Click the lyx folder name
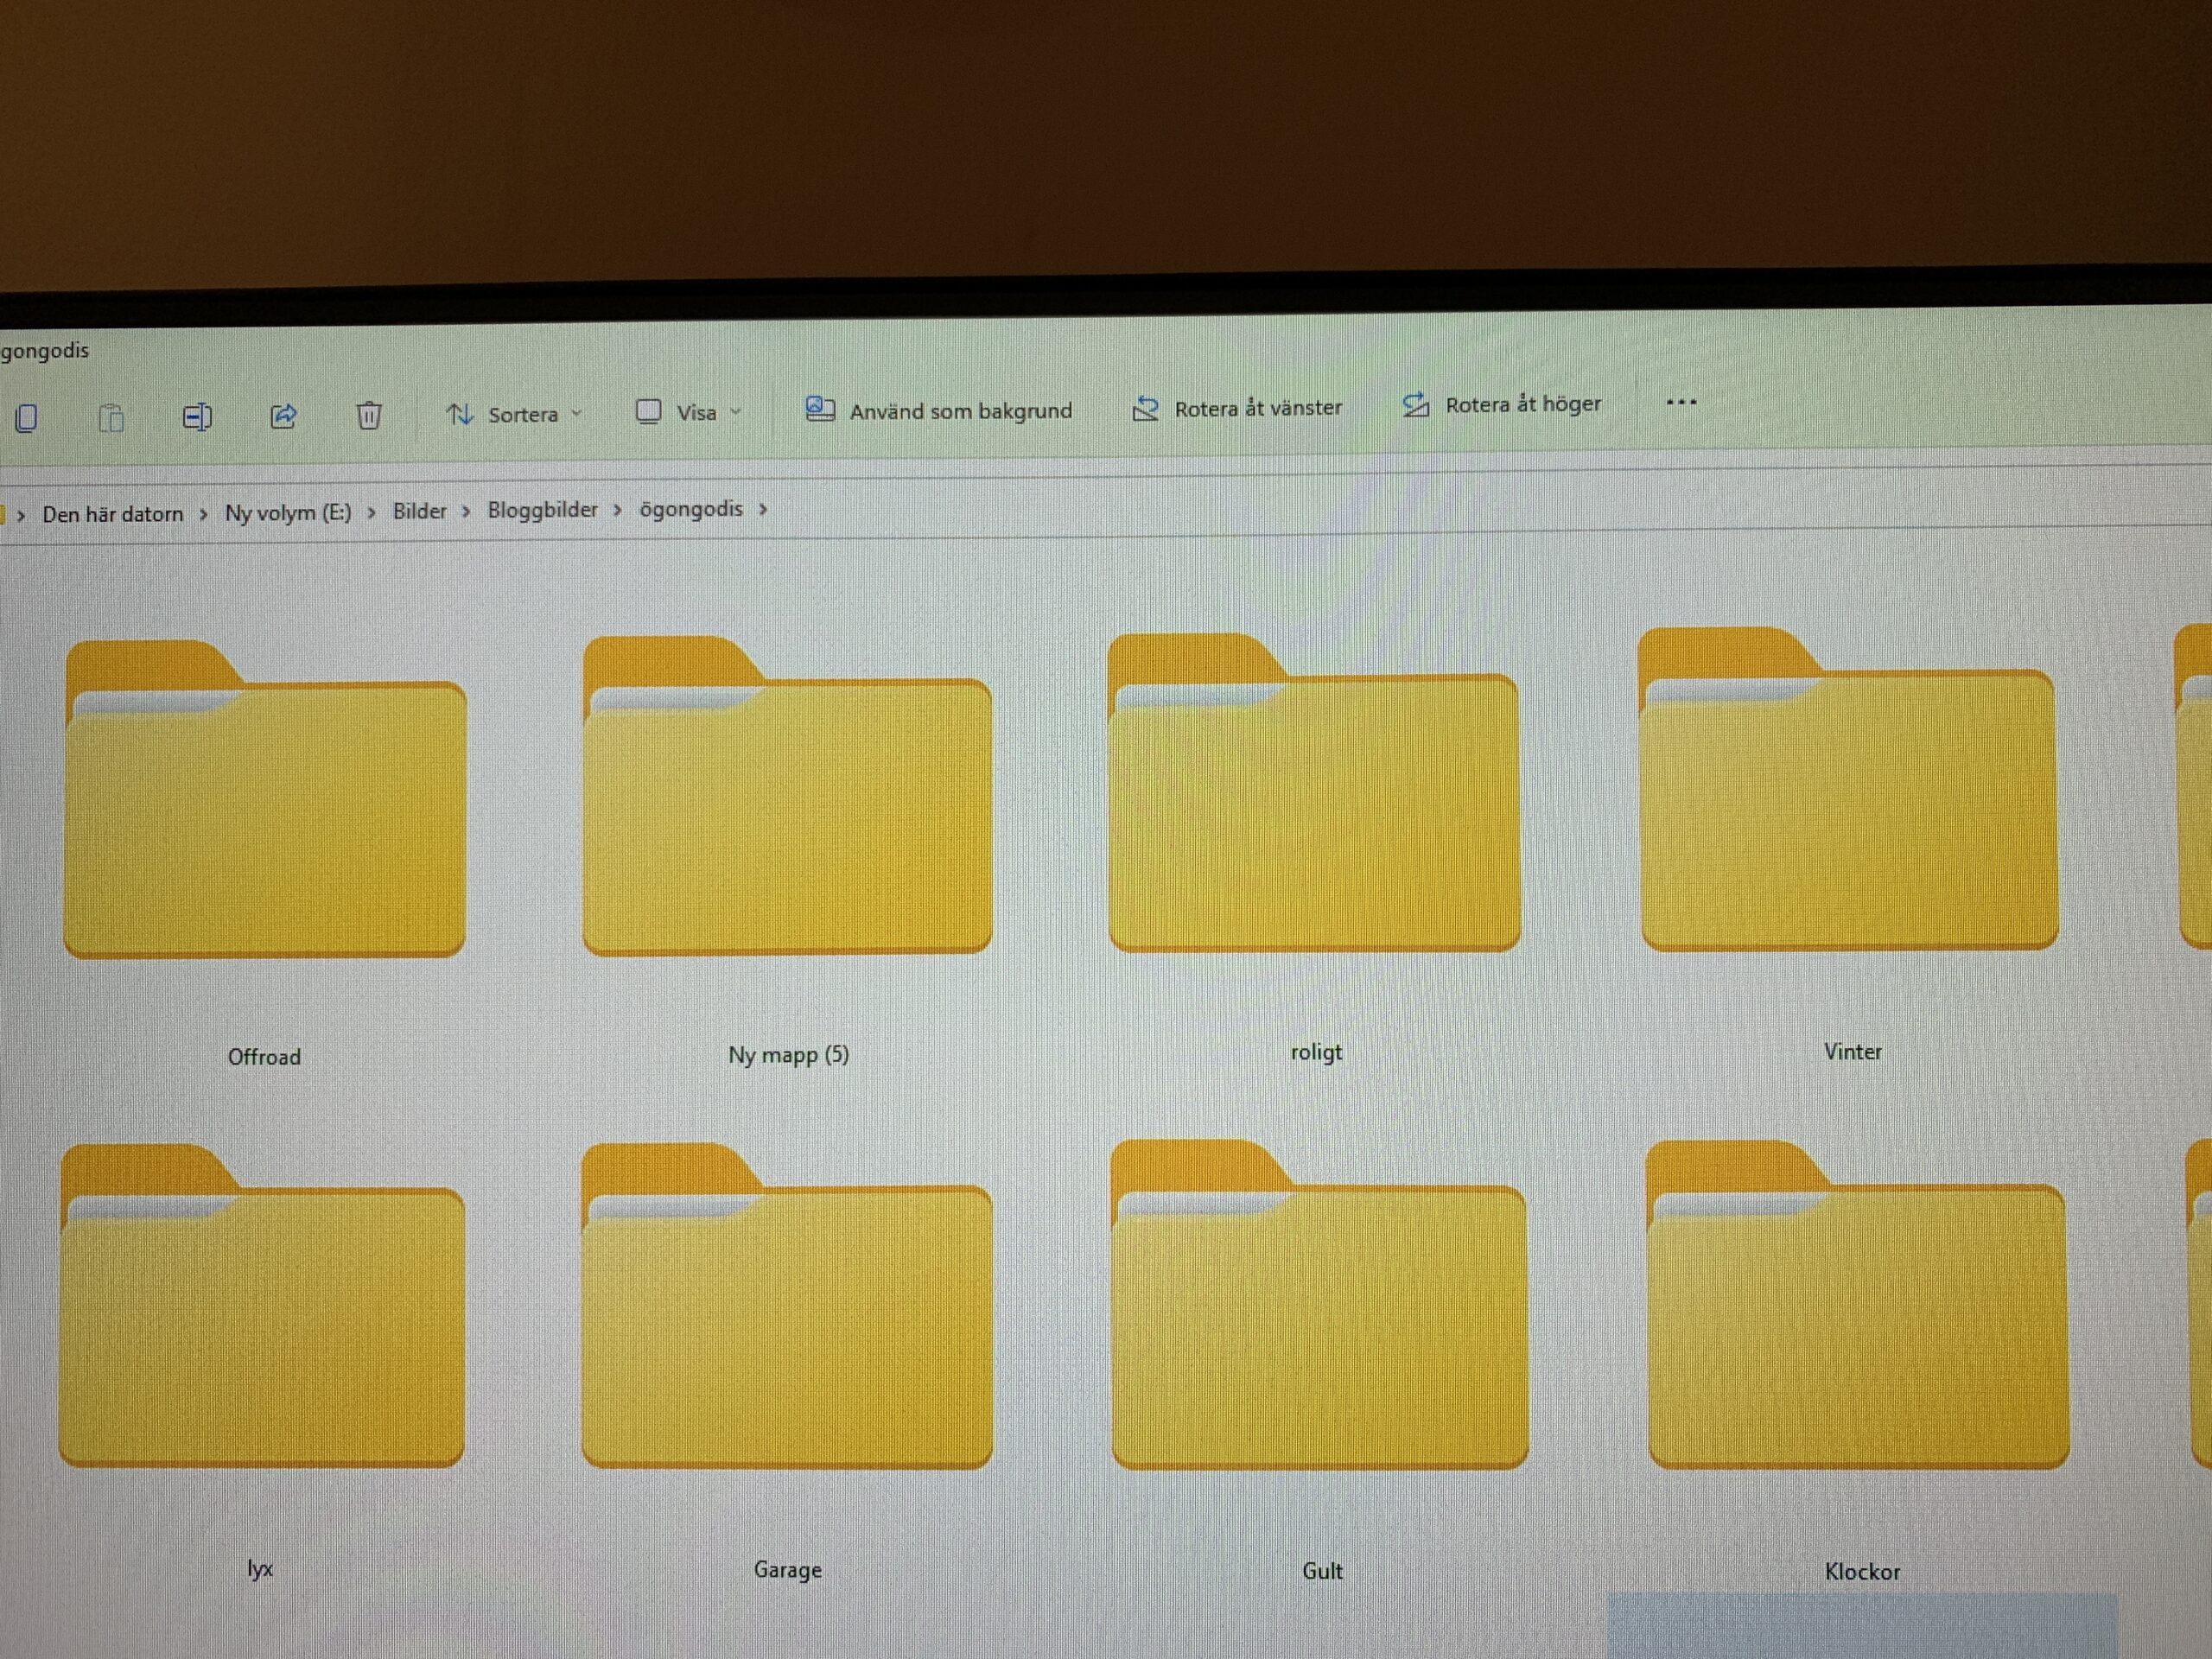The image size is (2212, 1659). tap(260, 1569)
